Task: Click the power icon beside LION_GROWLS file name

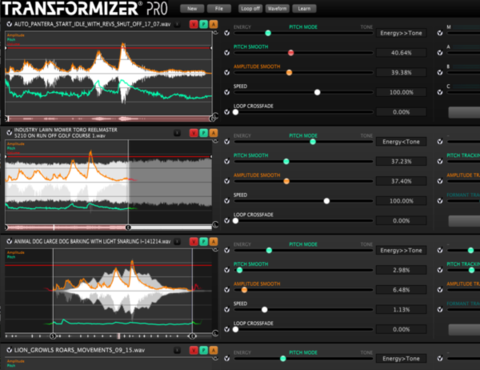Action: coord(9,350)
